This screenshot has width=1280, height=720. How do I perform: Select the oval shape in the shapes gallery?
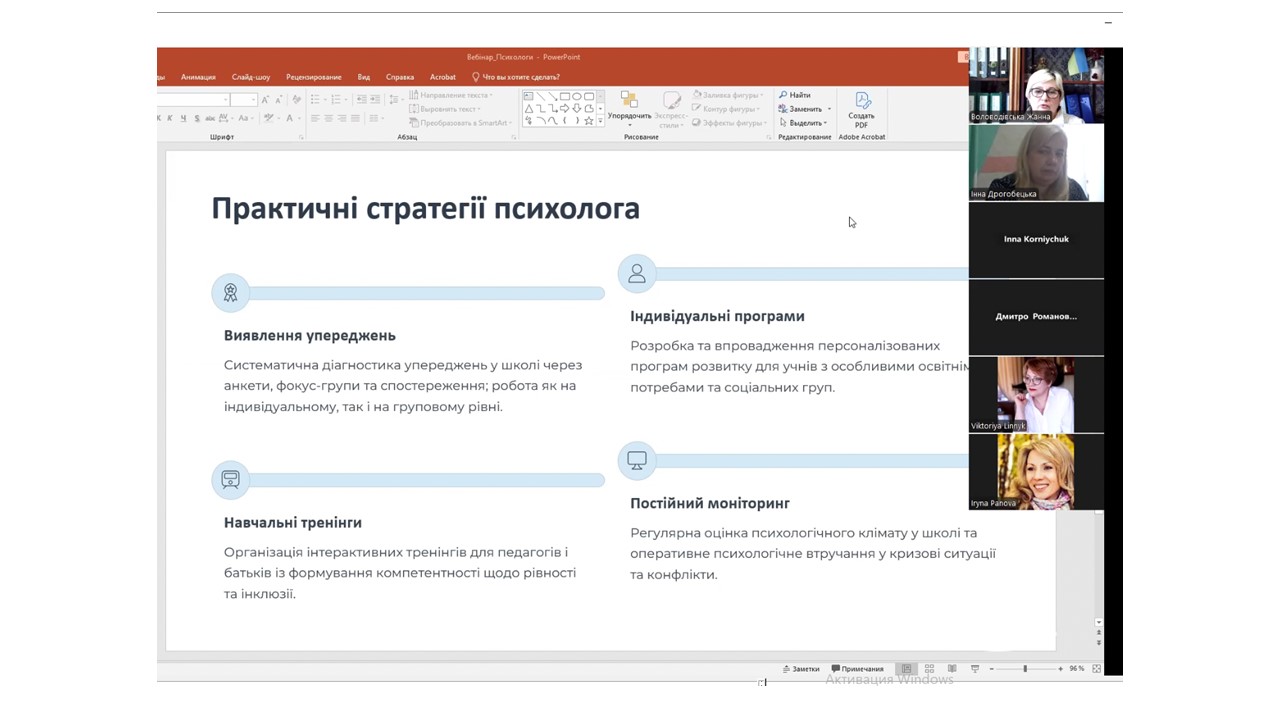(577, 96)
